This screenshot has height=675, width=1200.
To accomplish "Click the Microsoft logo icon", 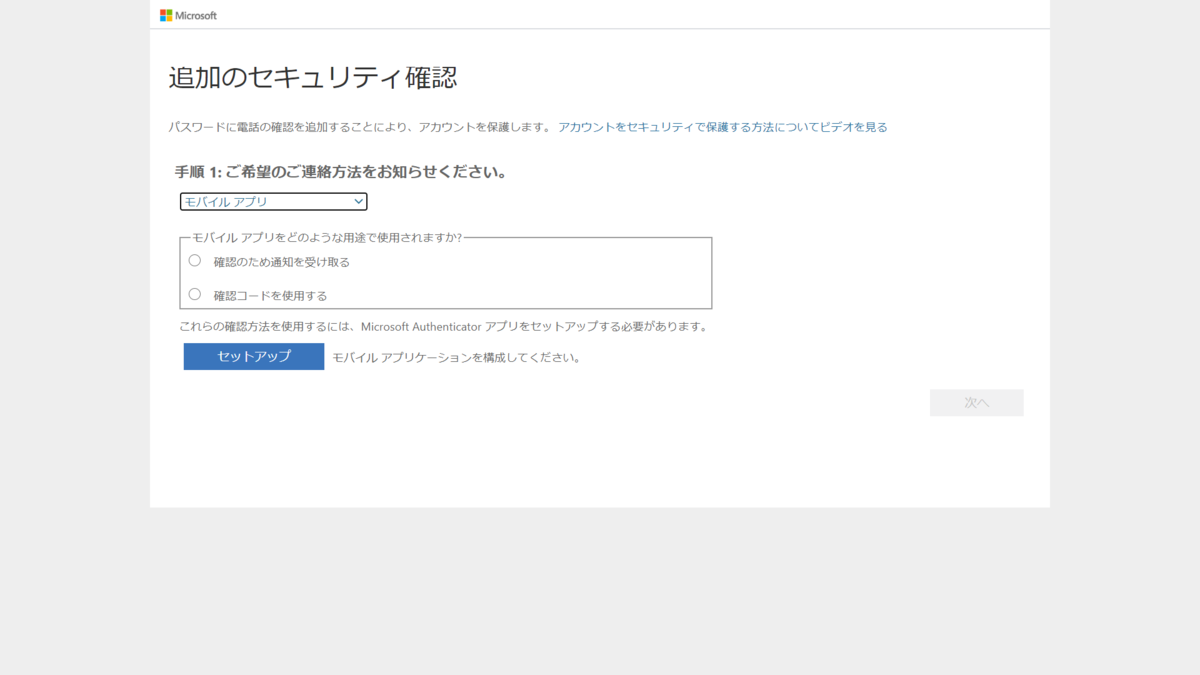I will [166, 15].
